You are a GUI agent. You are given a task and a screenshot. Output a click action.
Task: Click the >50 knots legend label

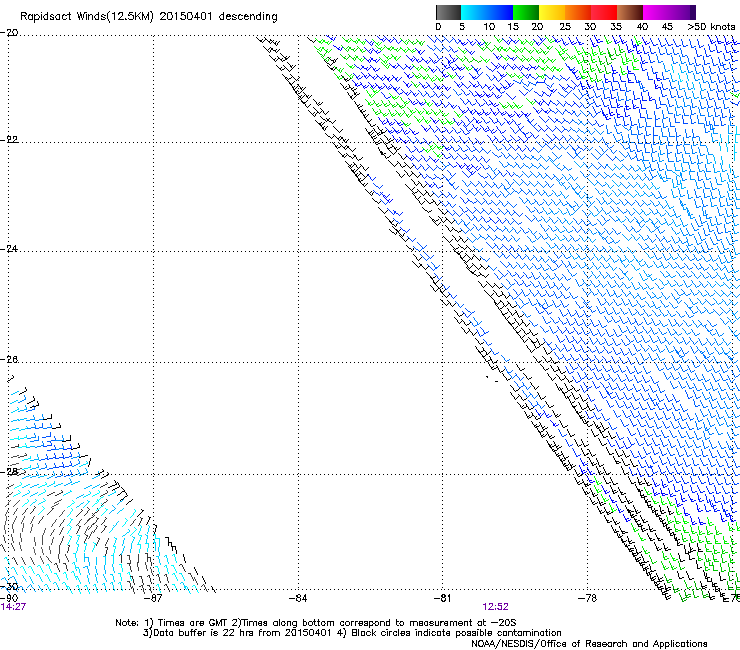711,27
